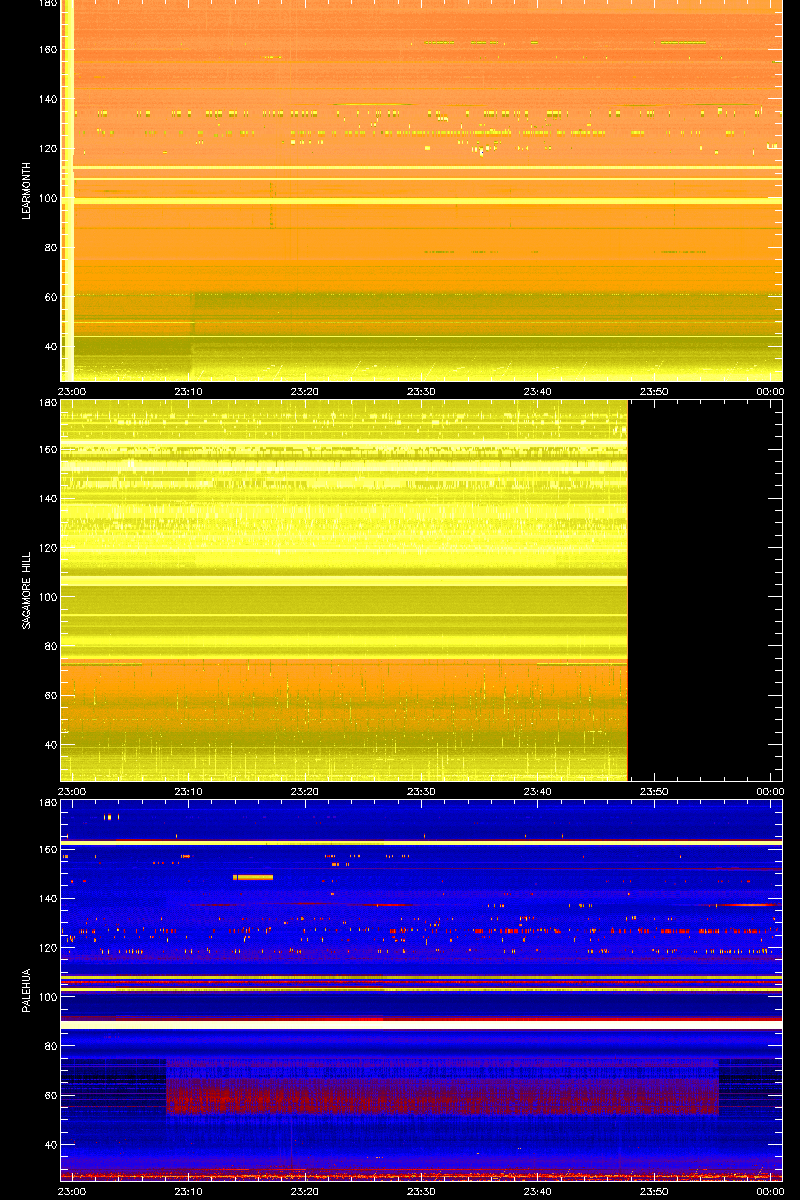Click the 100 tick on Sagamore Hill axis
The width and height of the screenshot is (800, 1200).
point(48,597)
